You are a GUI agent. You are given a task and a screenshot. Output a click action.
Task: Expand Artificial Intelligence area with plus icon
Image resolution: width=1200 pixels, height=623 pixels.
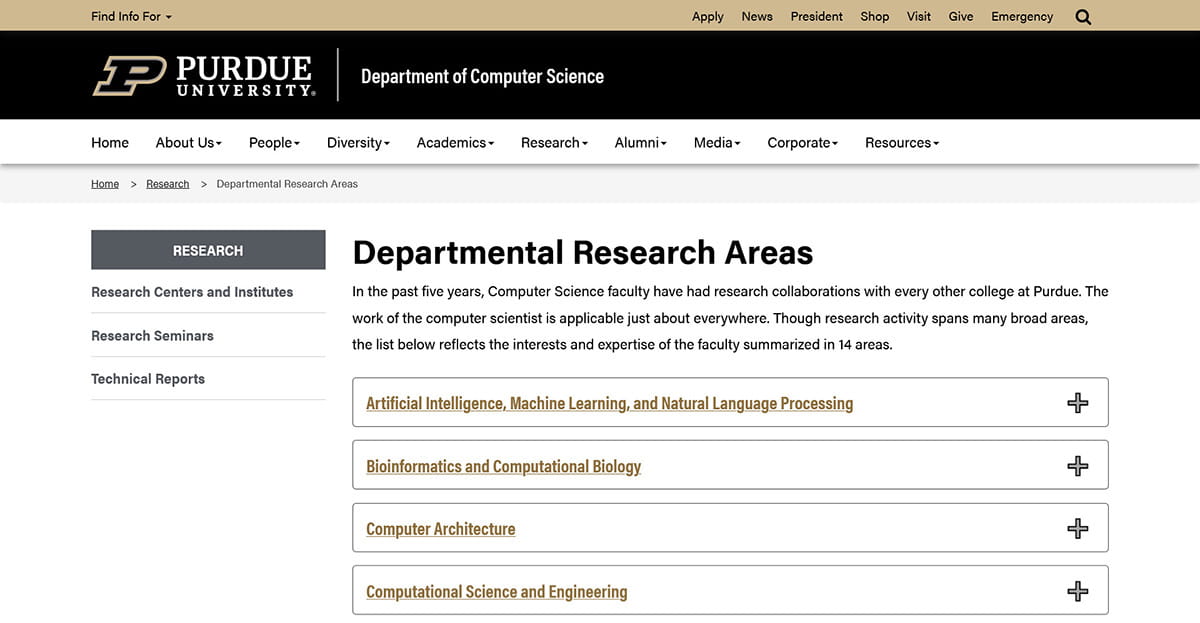1078,402
